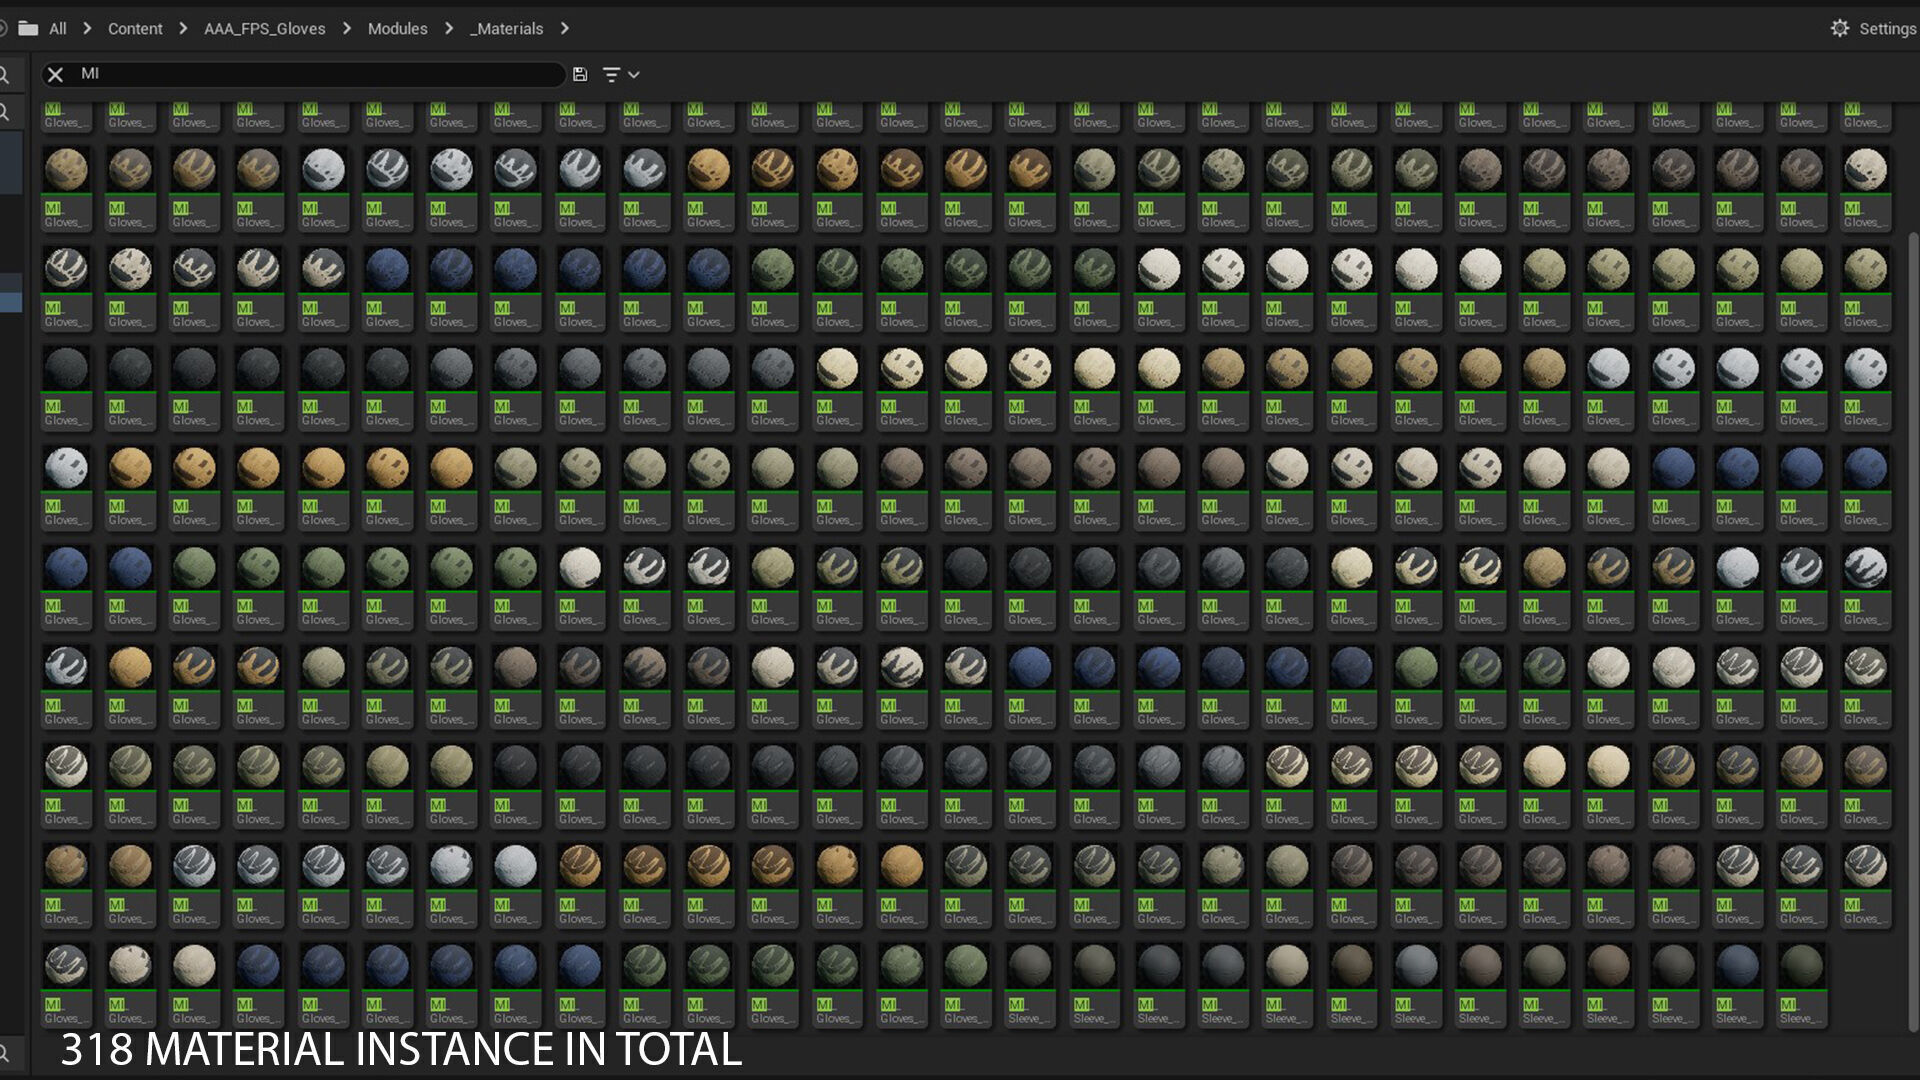Go to the Content breadcrumb folder

(135, 29)
